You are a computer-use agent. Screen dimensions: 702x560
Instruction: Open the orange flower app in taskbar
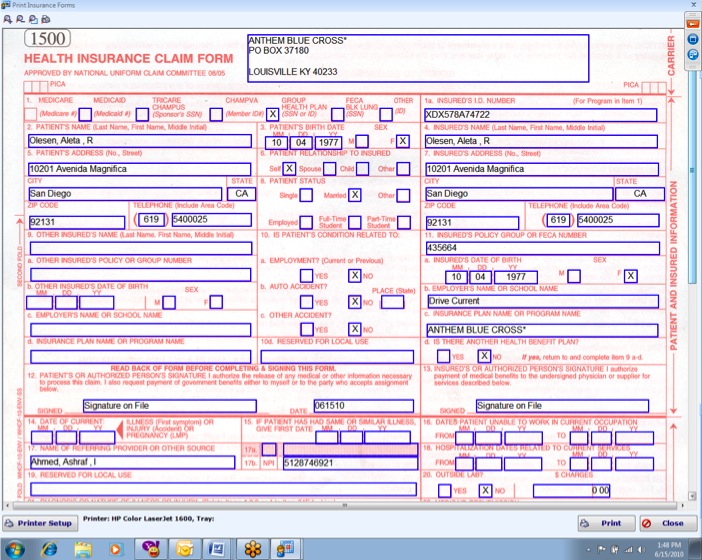(253, 549)
